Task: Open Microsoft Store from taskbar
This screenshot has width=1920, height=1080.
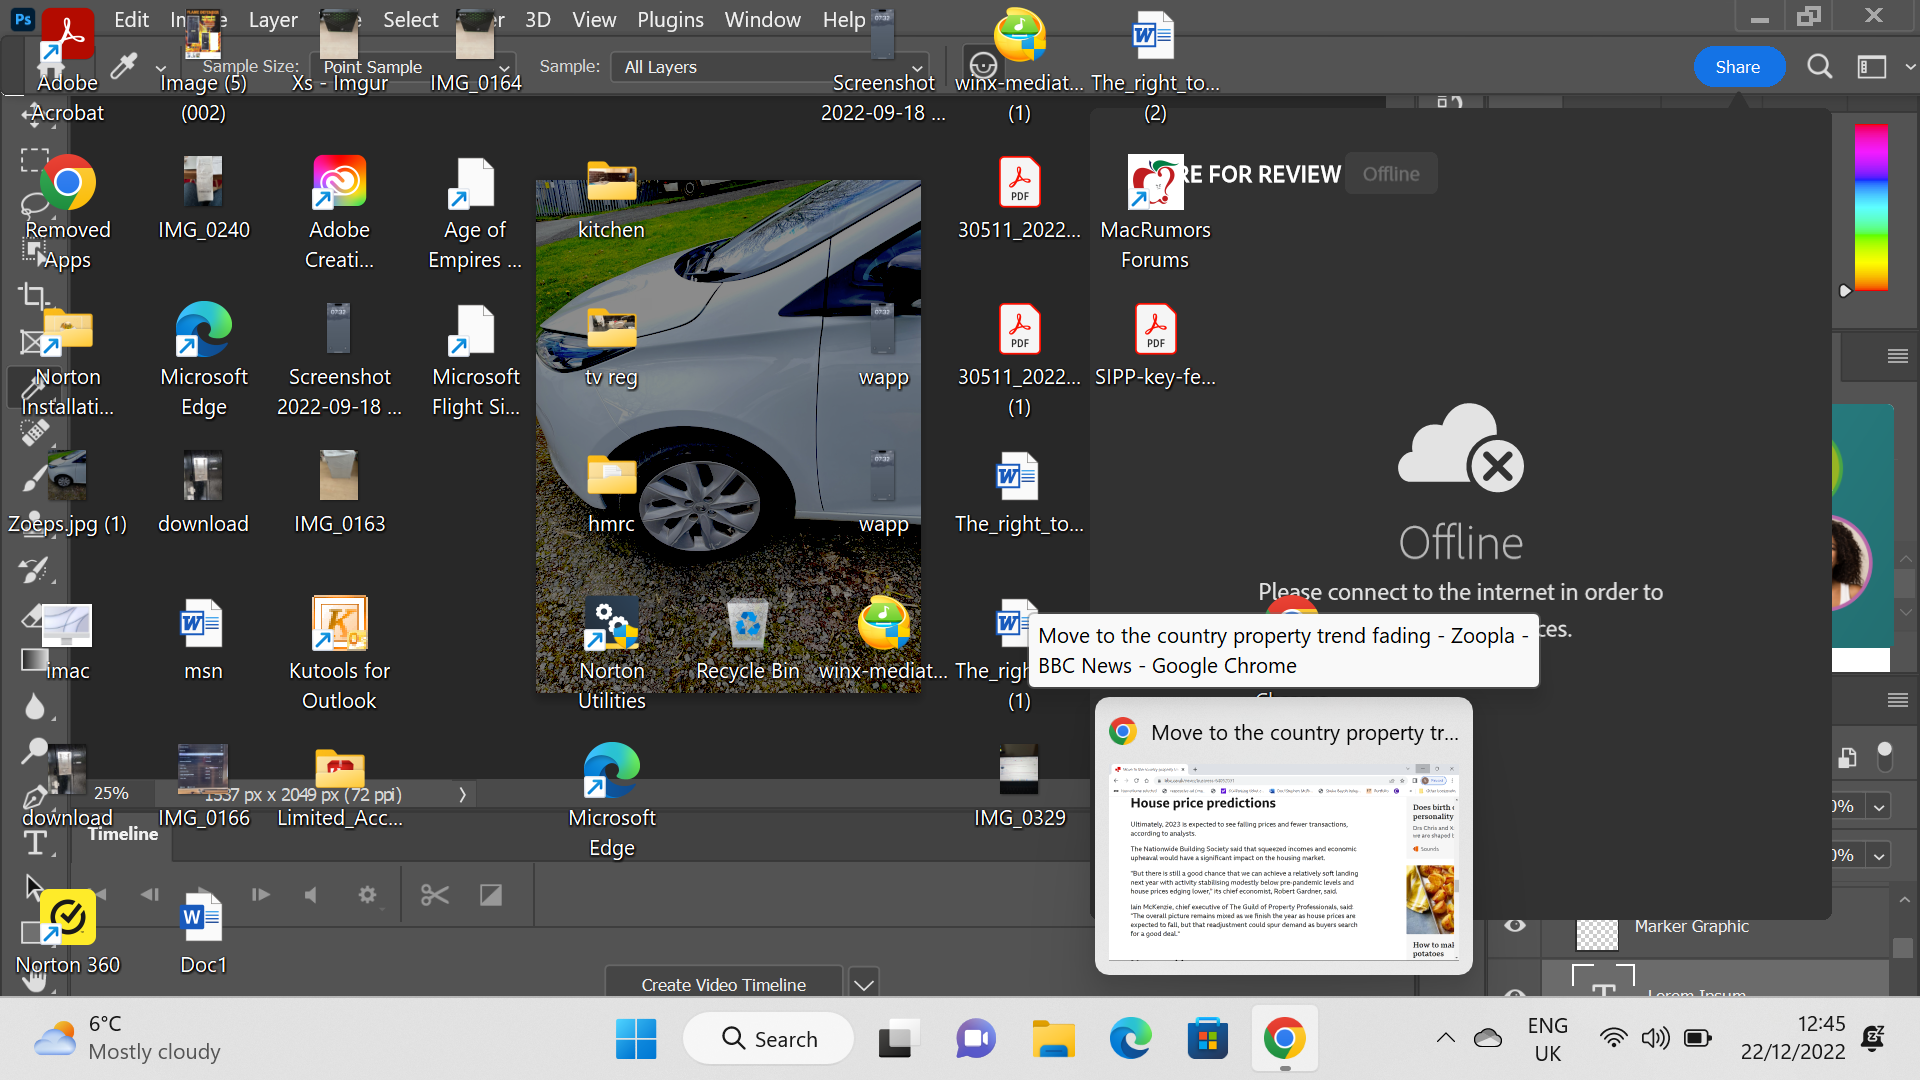Action: point(1207,1040)
